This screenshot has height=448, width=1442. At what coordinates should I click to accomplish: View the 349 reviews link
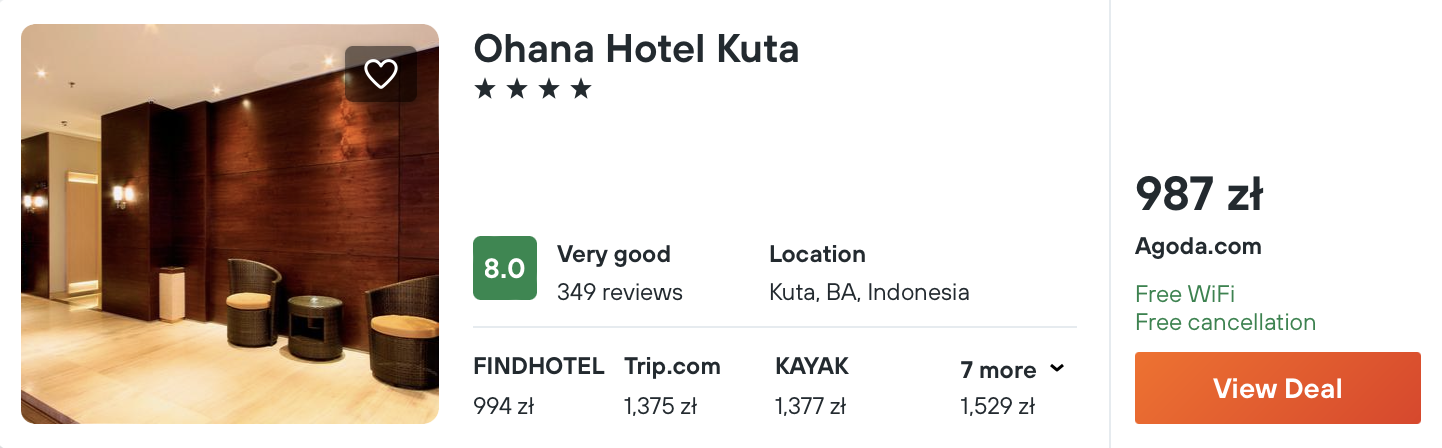[x=619, y=292]
